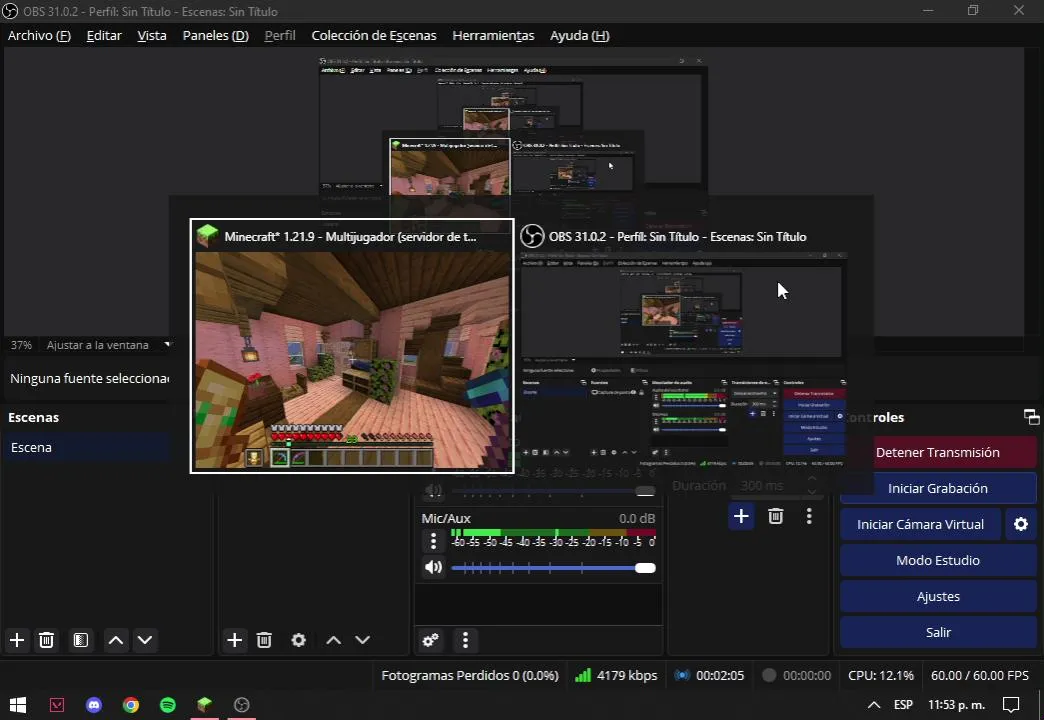Open Ayuda menu

coord(579,35)
